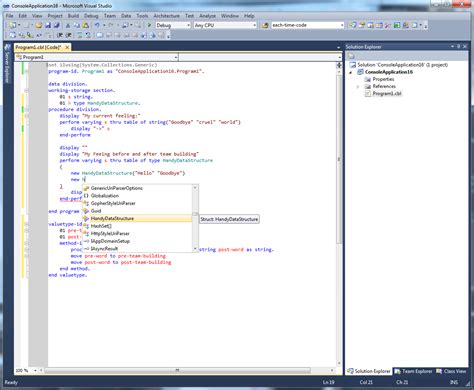Comment out selected lines icon
This screenshot has width=474, height=390.
click(x=80, y=35)
